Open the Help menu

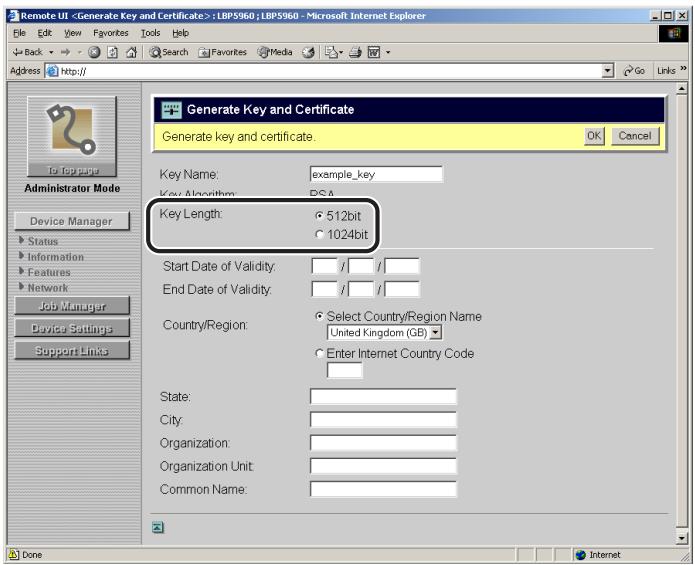[180, 33]
